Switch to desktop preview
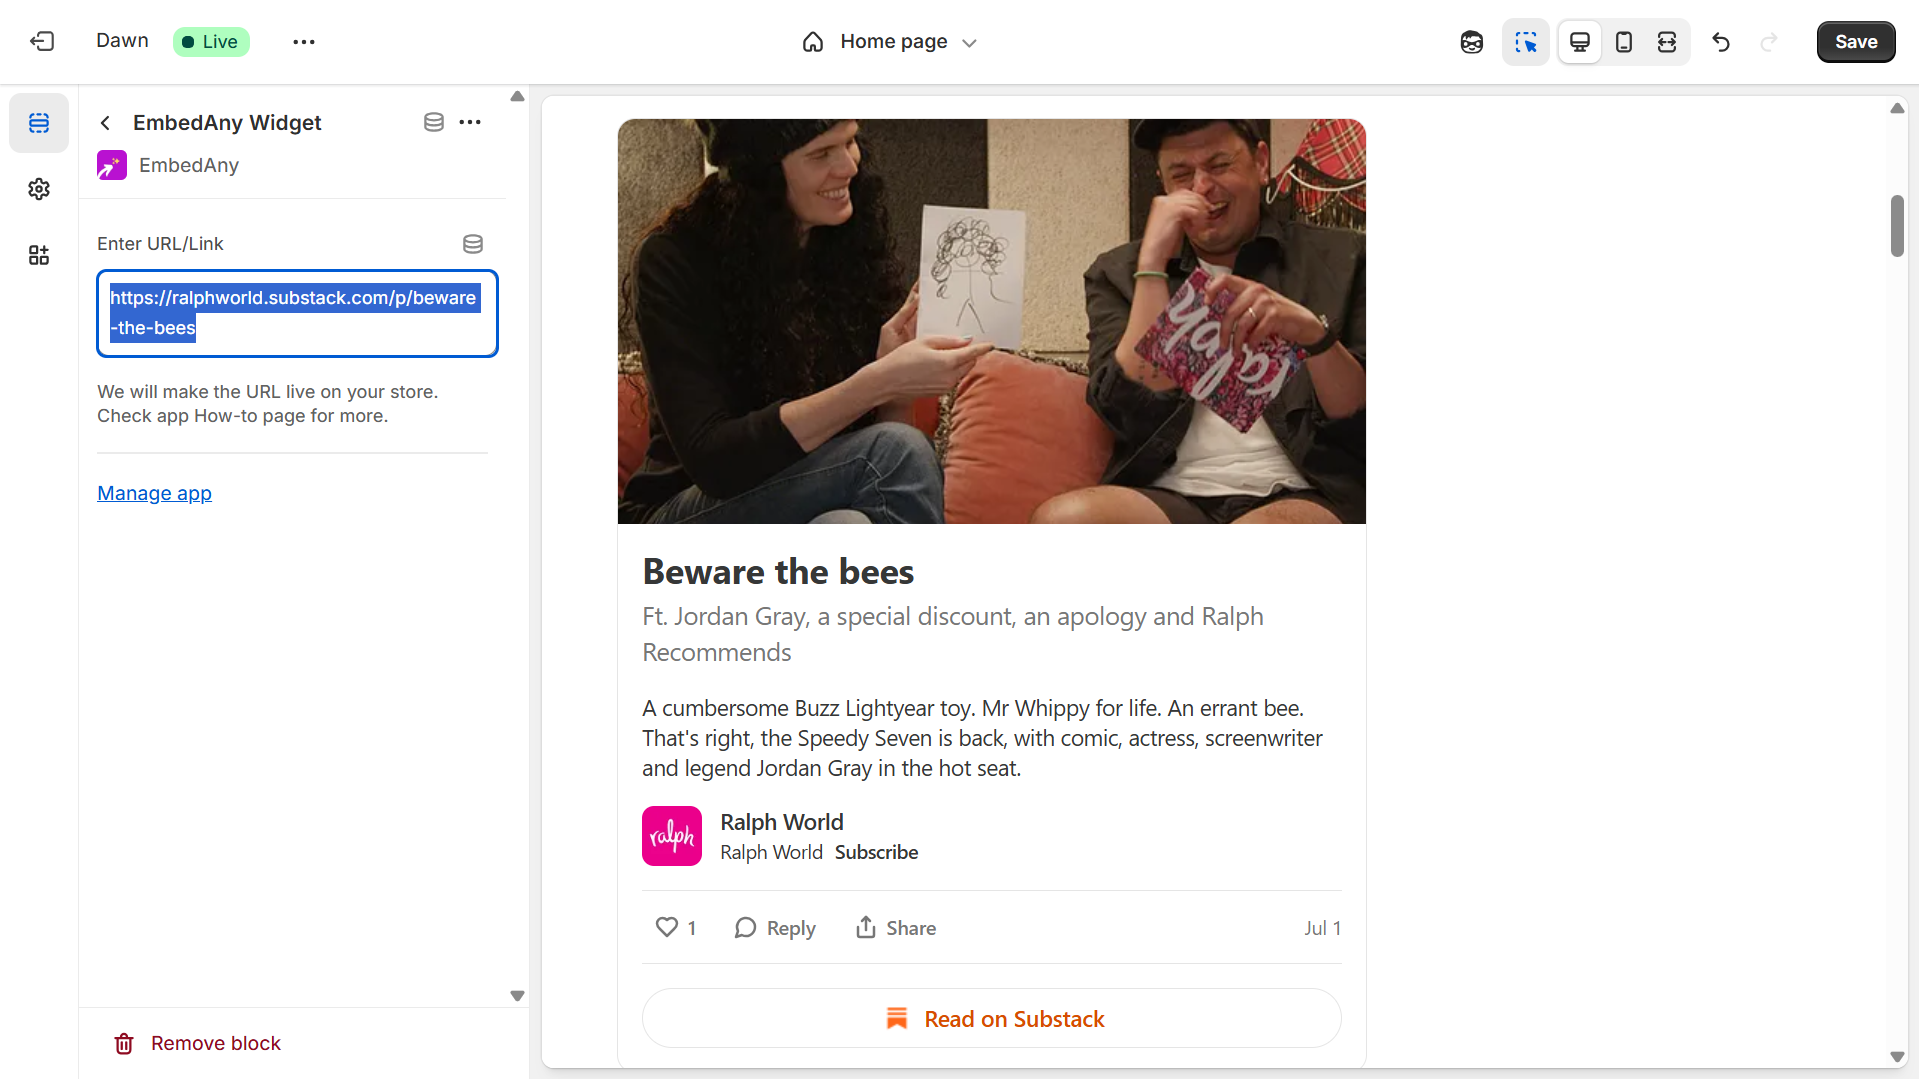The height and width of the screenshot is (1079, 1919). [1579, 42]
